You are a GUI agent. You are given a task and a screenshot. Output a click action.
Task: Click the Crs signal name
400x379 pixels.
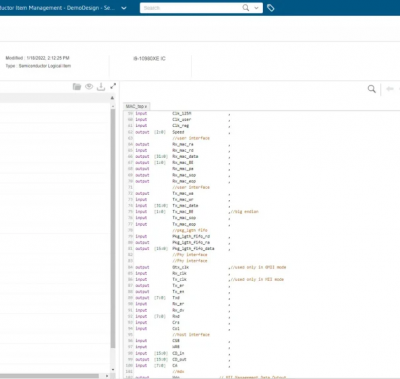click(176, 322)
